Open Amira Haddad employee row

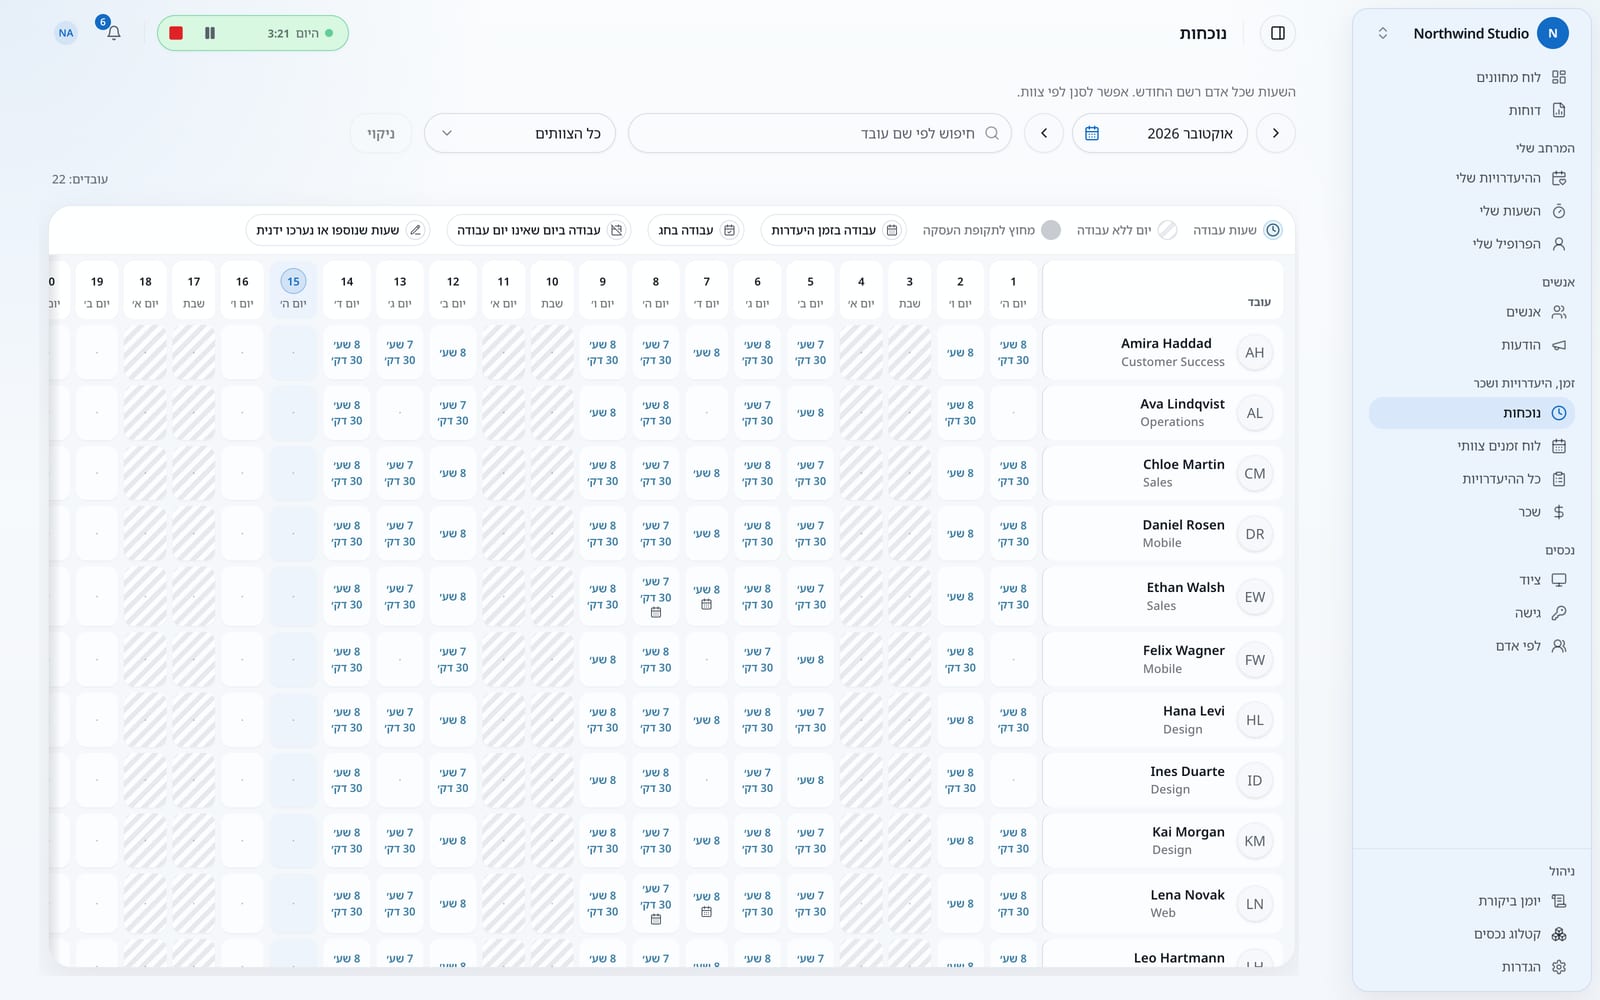pos(1163,353)
